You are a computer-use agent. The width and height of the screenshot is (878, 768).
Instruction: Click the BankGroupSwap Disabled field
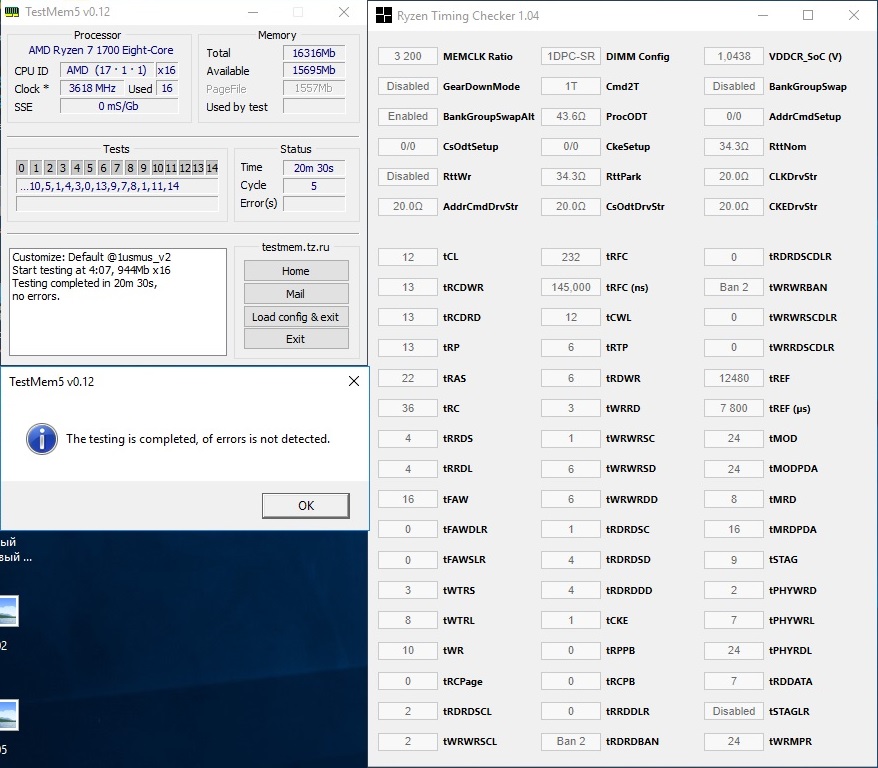pos(734,86)
